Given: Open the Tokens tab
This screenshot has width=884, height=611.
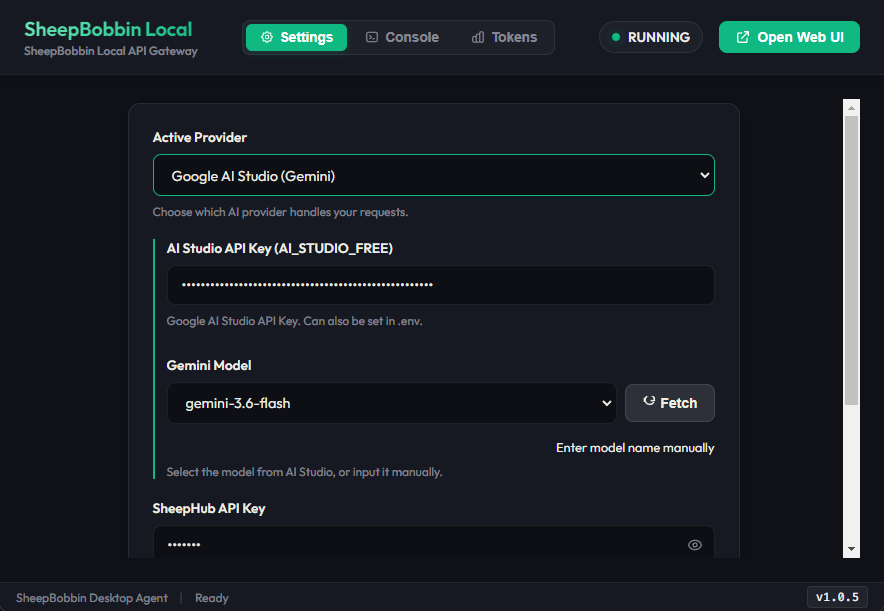Looking at the screenshot, I should tap(504, 37).
